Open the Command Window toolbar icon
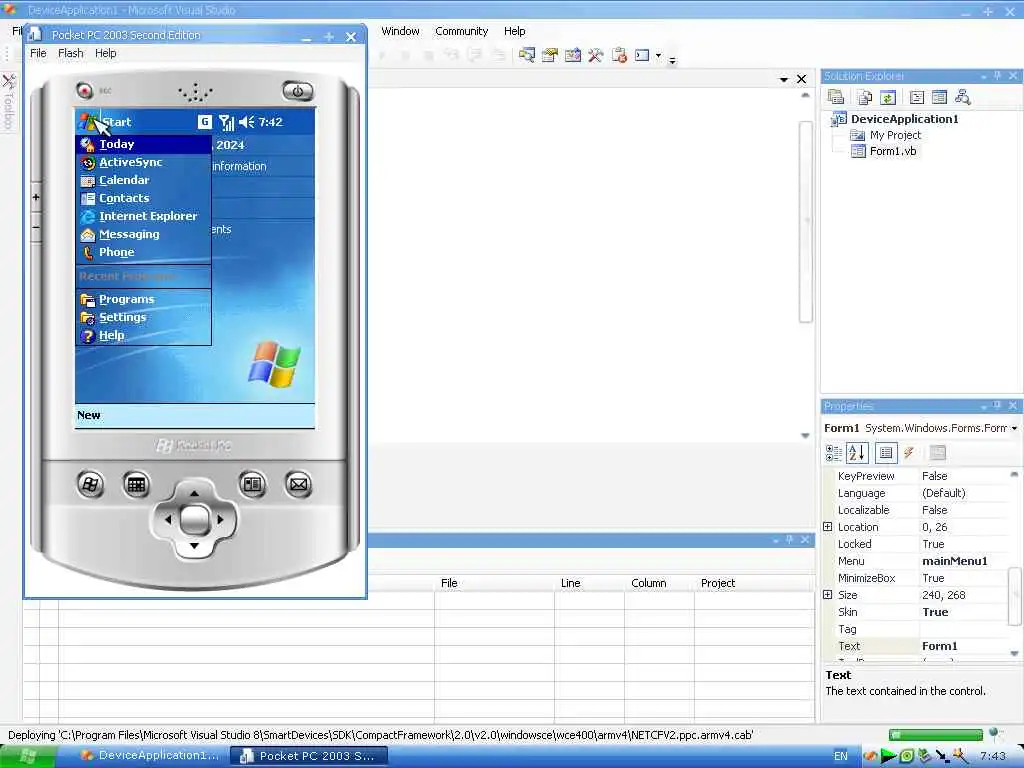The image size is (1024, 768). click(x=643, y=56)
